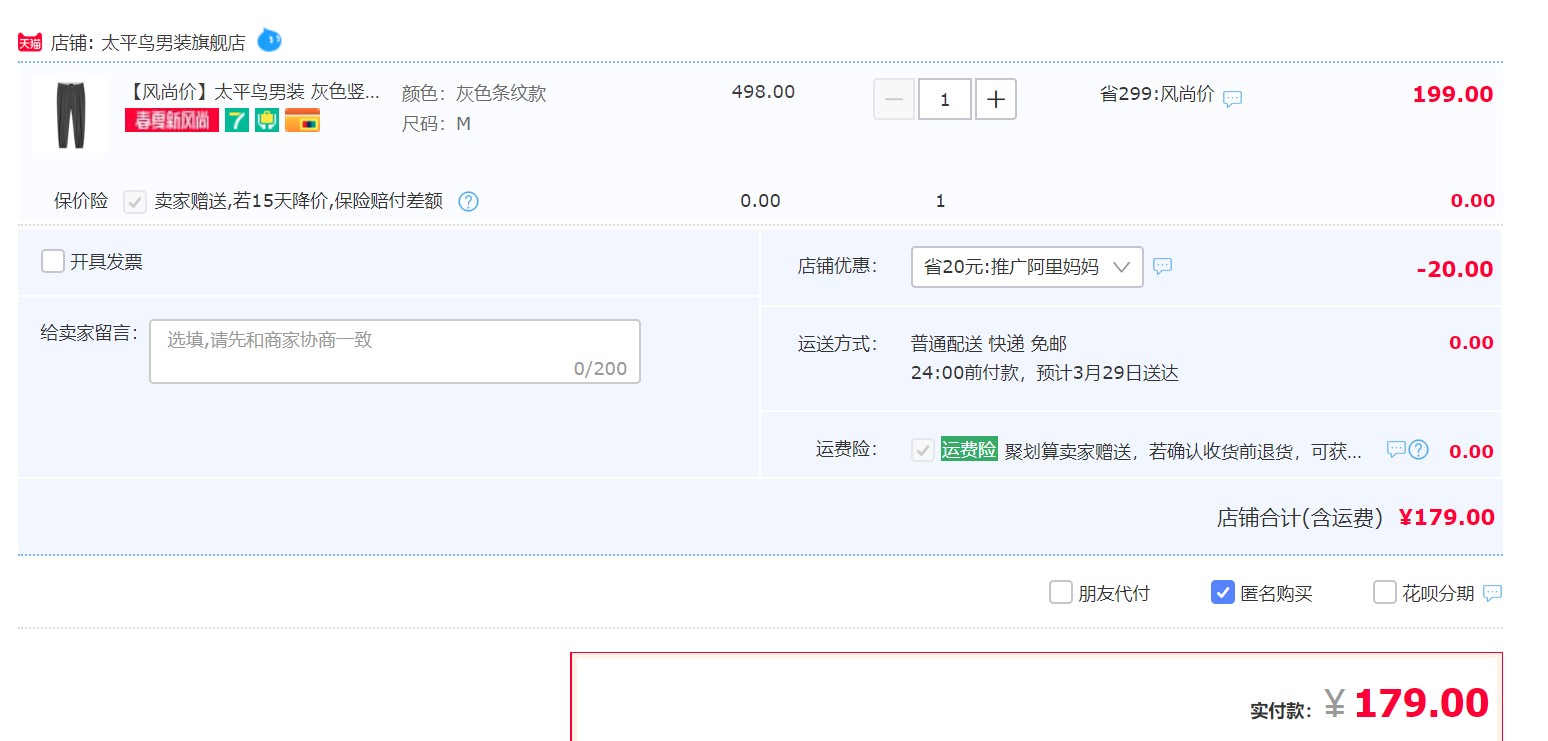
Task: Enable the 朋友代付 checkbox
Action: (1061, 593)
